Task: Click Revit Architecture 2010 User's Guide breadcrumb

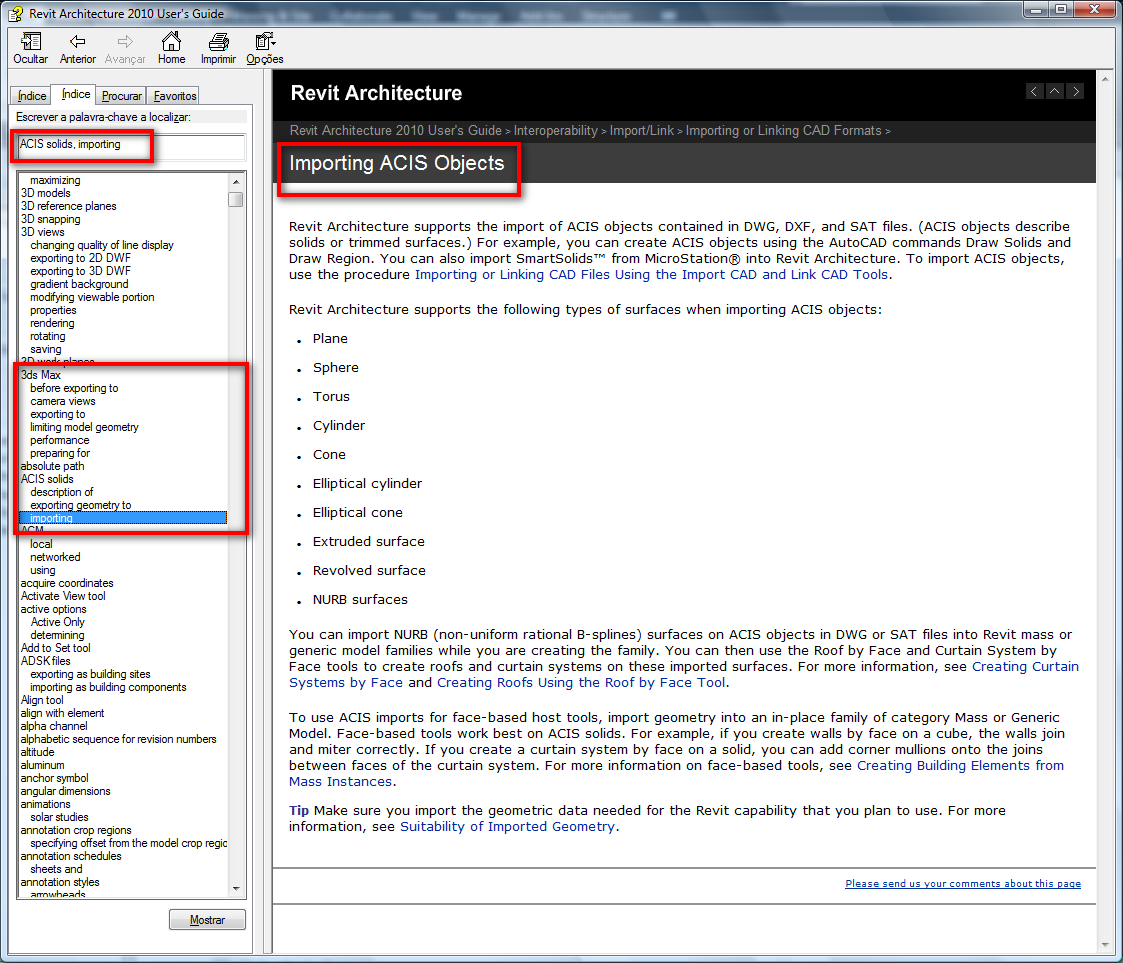Action: tap(395, 131)
